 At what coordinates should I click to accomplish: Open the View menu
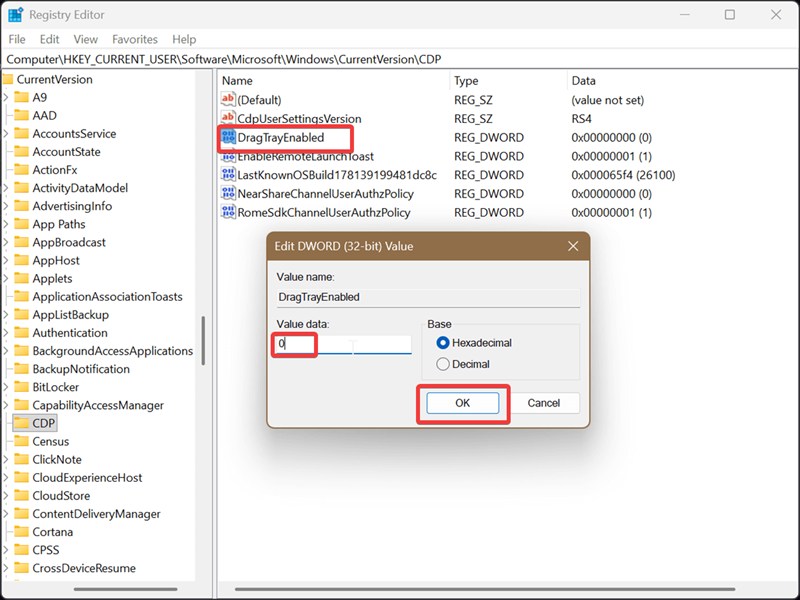point(85,39)
